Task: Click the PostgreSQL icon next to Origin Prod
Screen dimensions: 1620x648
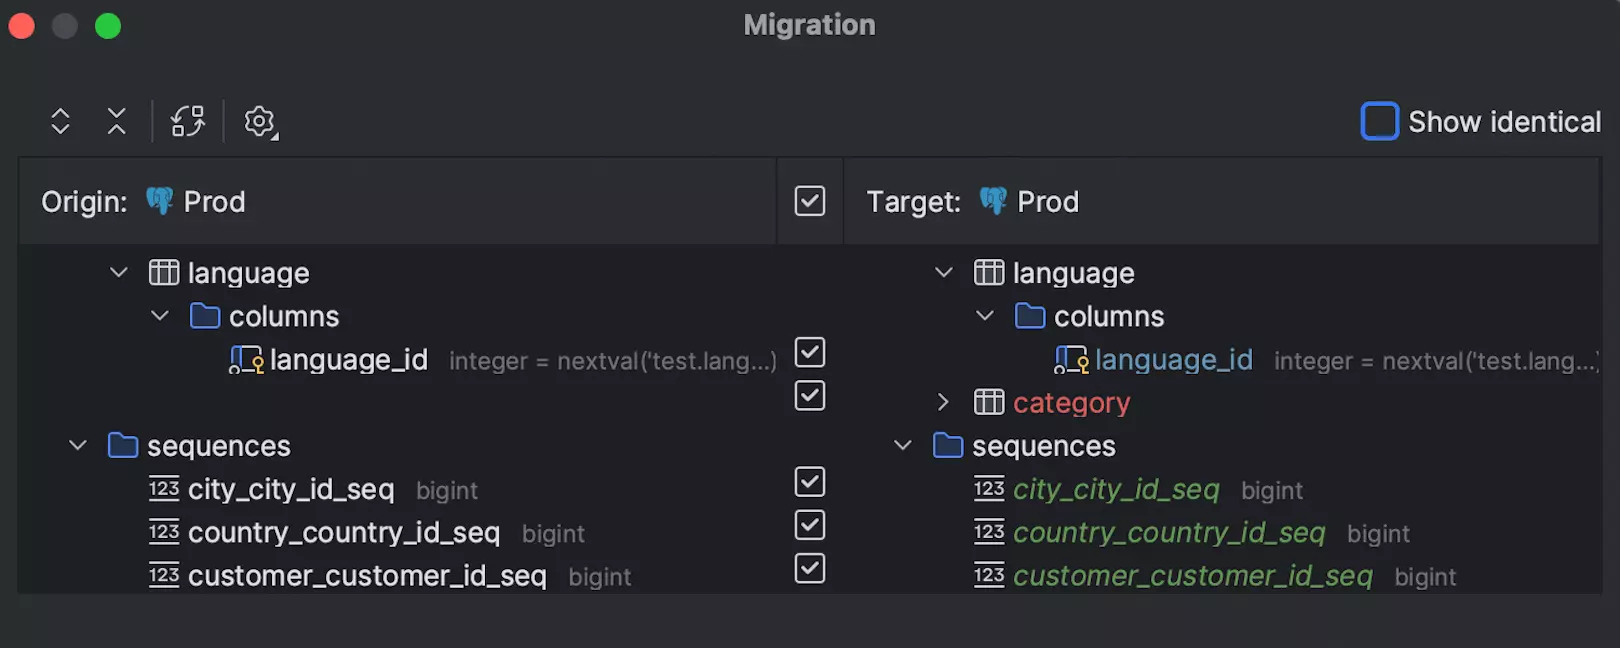Action: 160,201
